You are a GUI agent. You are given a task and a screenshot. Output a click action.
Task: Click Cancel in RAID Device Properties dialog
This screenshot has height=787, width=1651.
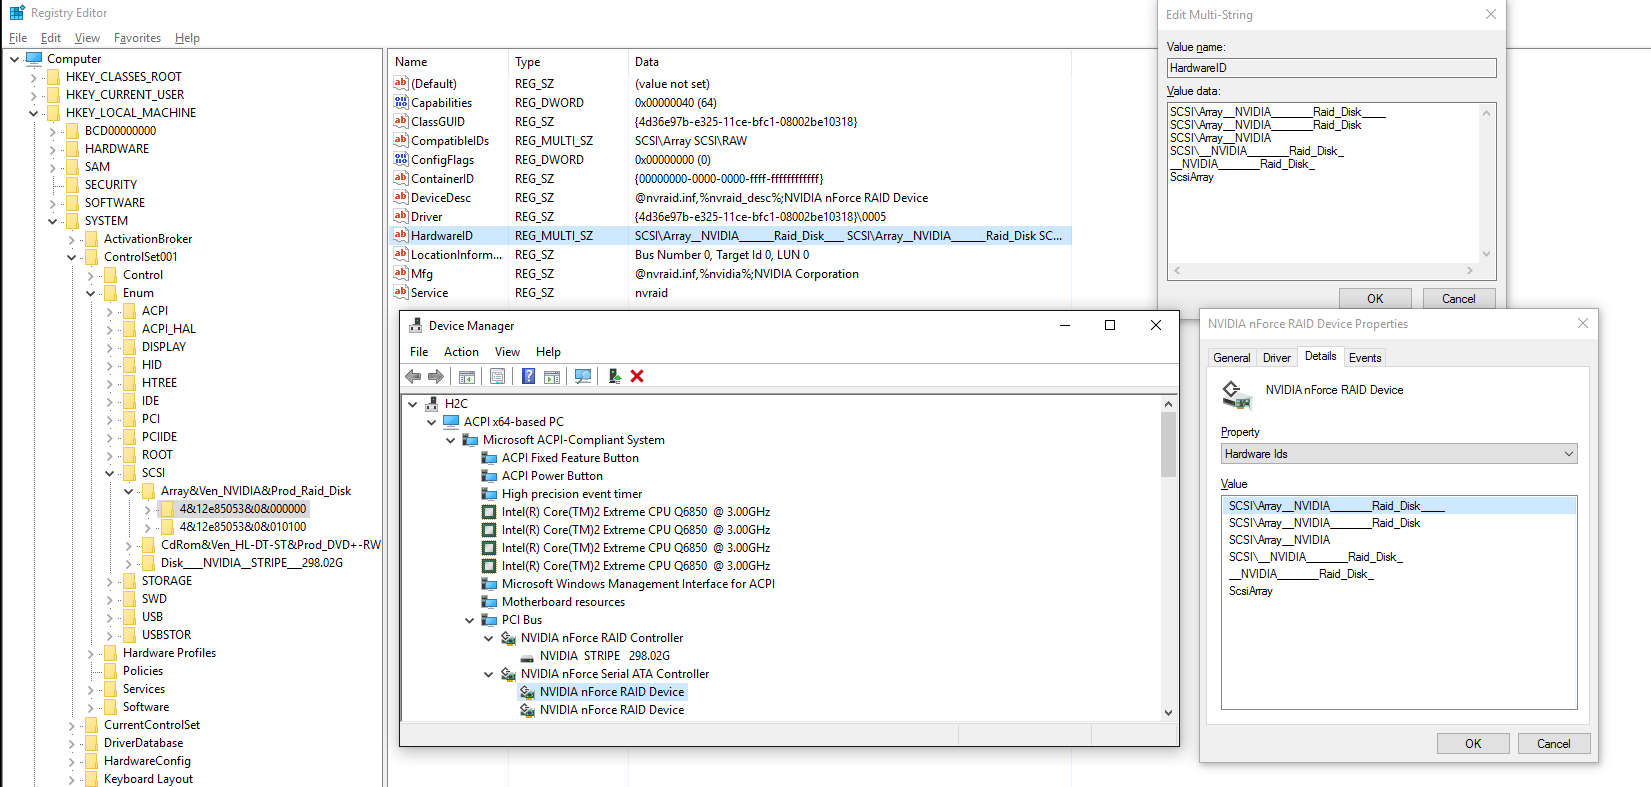[x=1553, y=744]
